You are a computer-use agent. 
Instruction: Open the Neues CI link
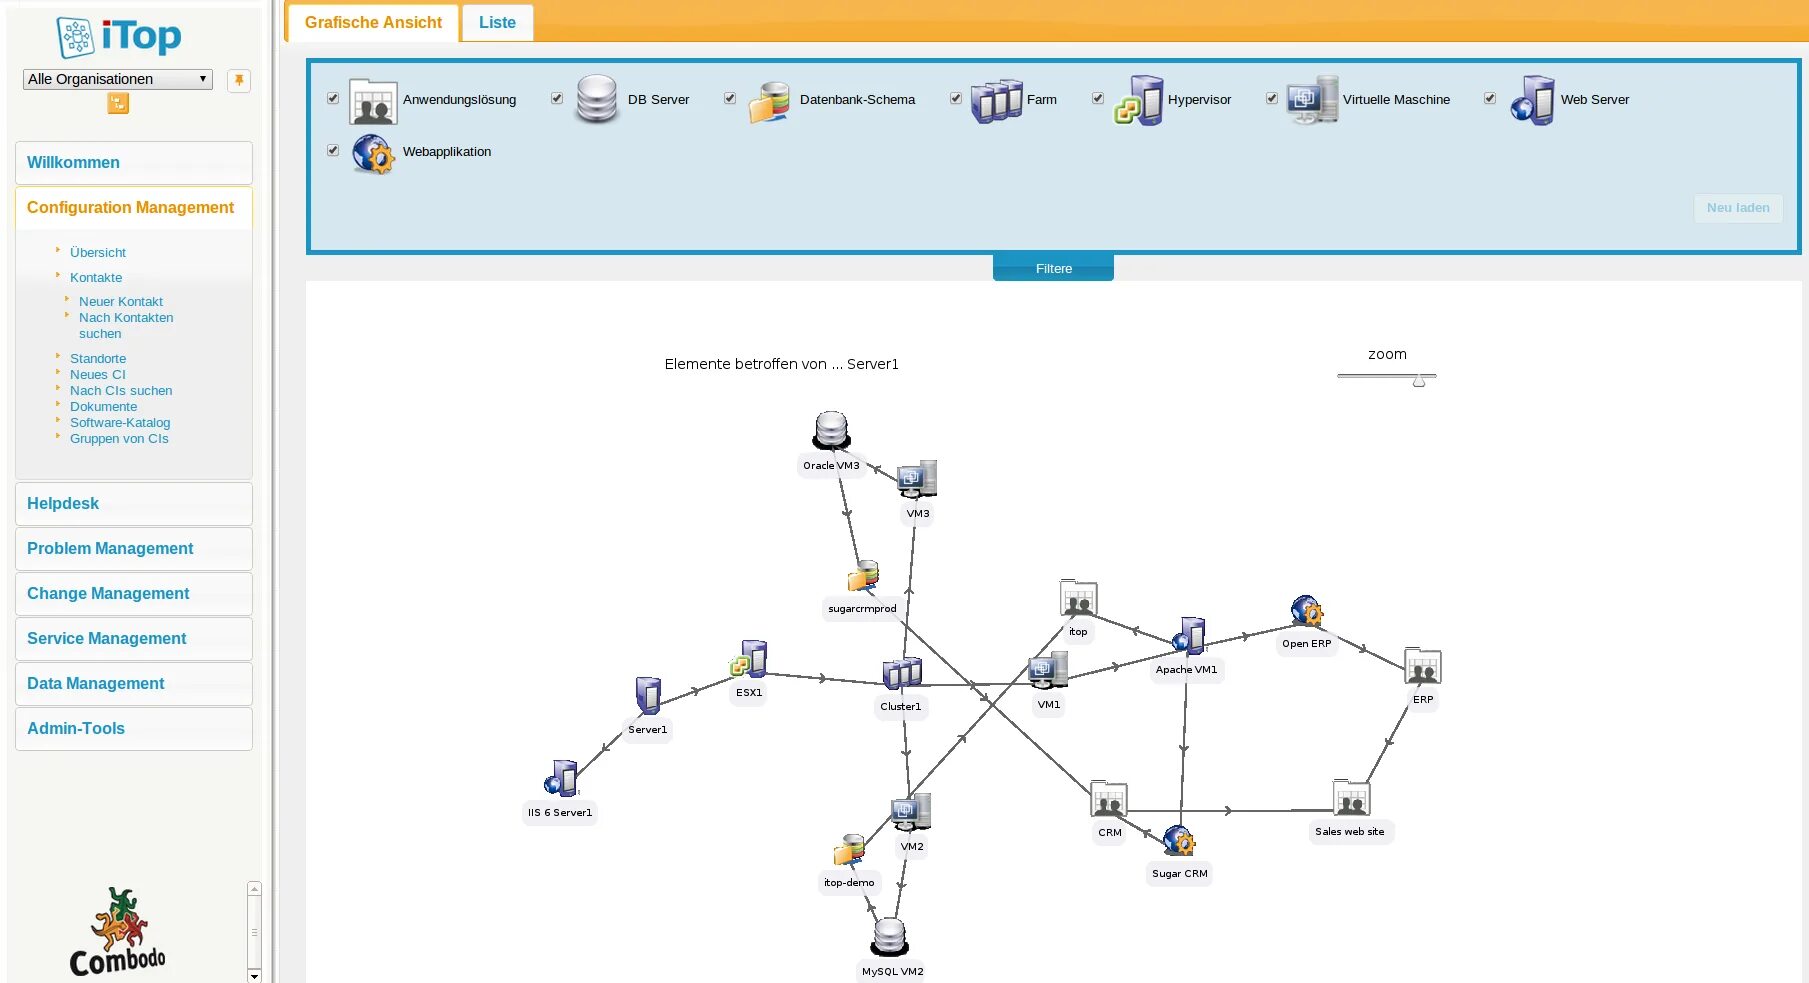(x=98, y=374)
